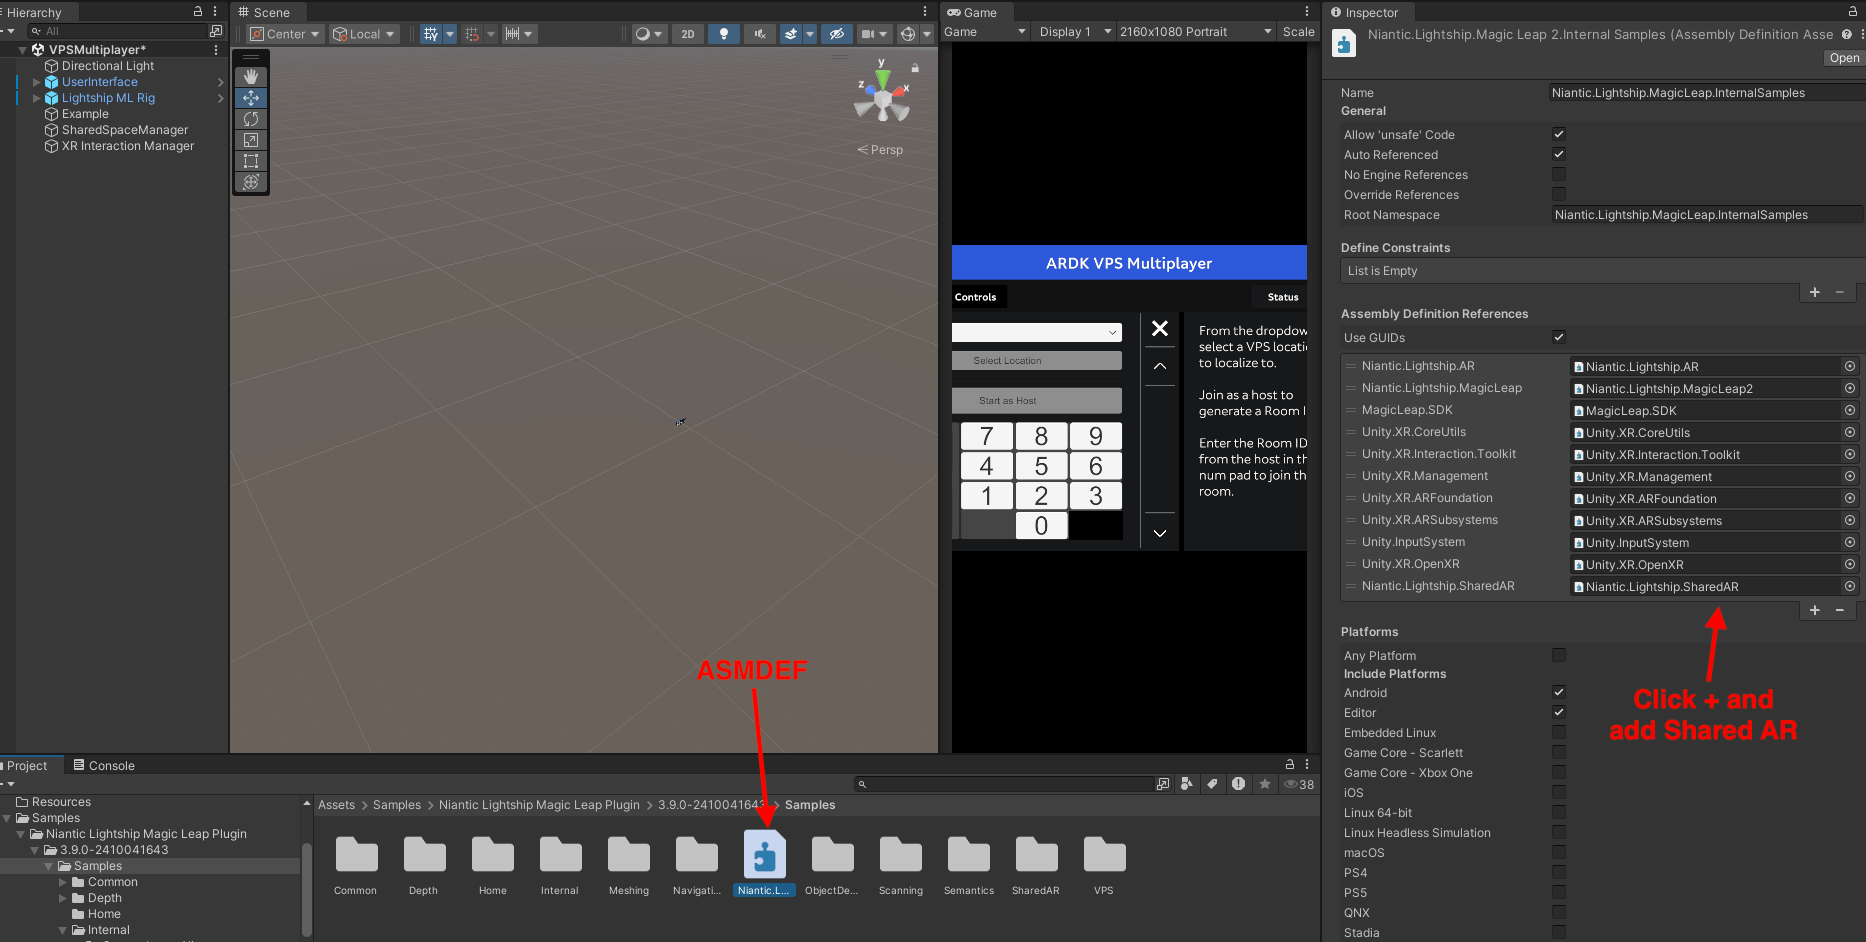Select the Transform tool

point(251,182)
